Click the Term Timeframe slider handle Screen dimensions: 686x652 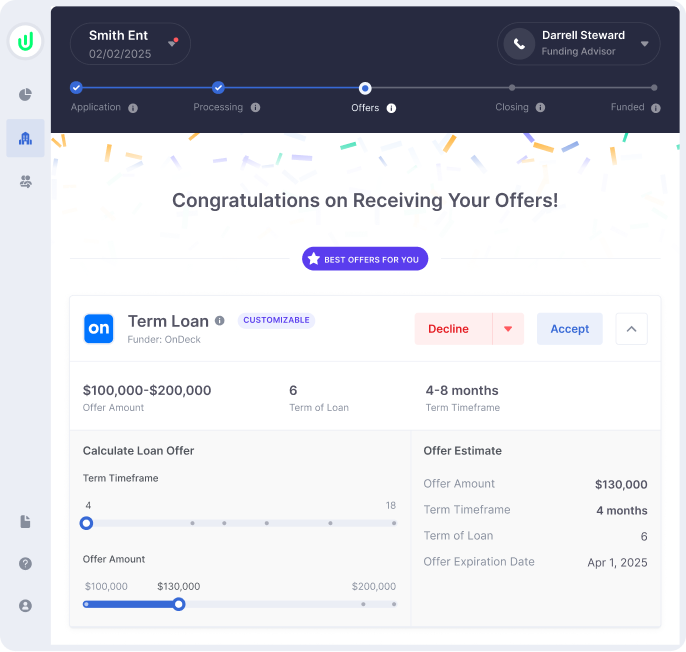[87, 523]
